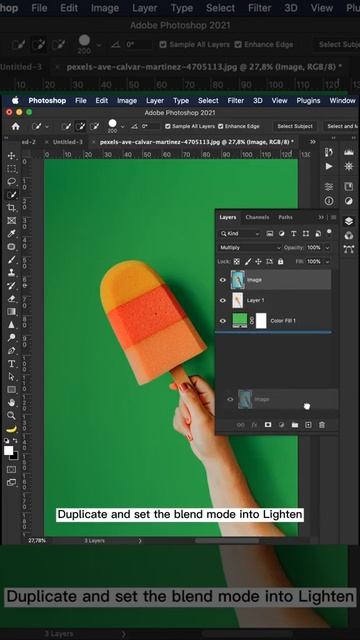Hide Layer 1 visibility eye
Screen dimensions: 360x640
click(x=223, y=300)
